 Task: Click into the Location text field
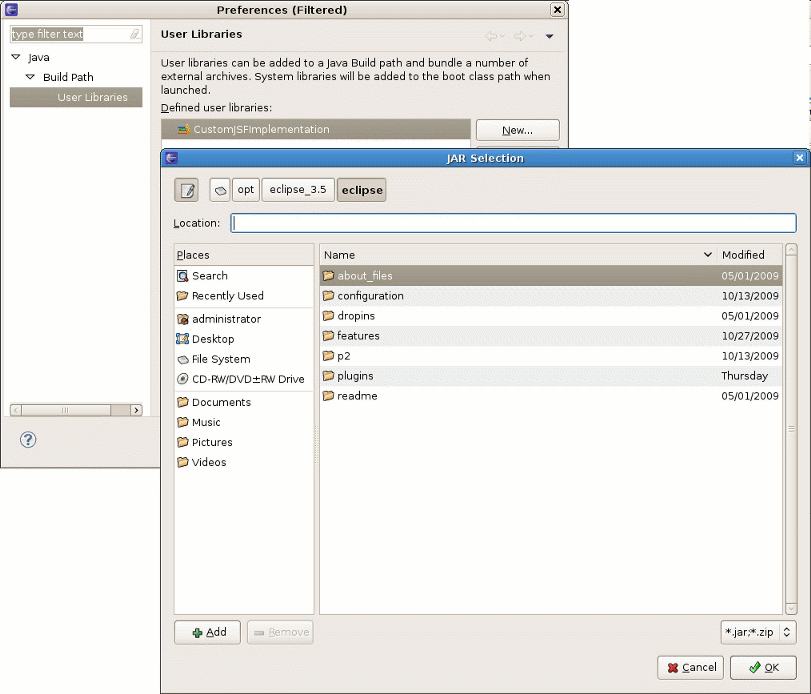513,223
